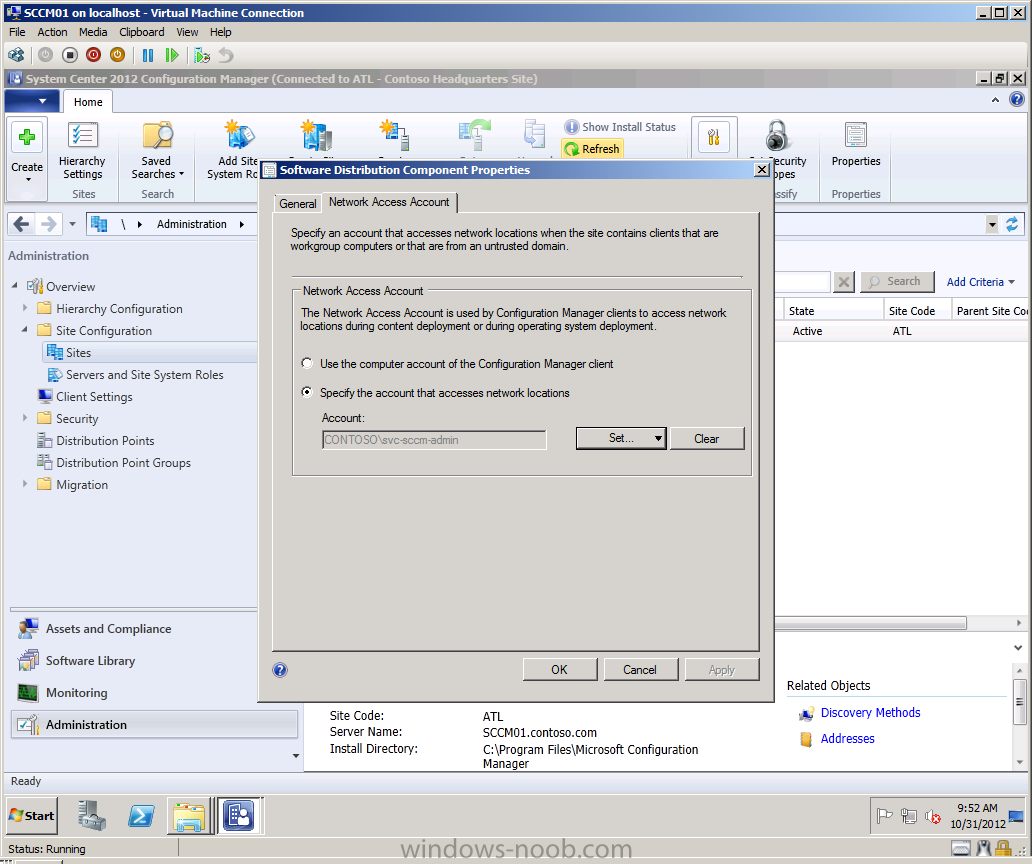The height and width of the screenshot is (864, 1032).
Task: Open Hierarchy Settings in the ribbon
Action: pyautogui.click(x=82, y=151)
